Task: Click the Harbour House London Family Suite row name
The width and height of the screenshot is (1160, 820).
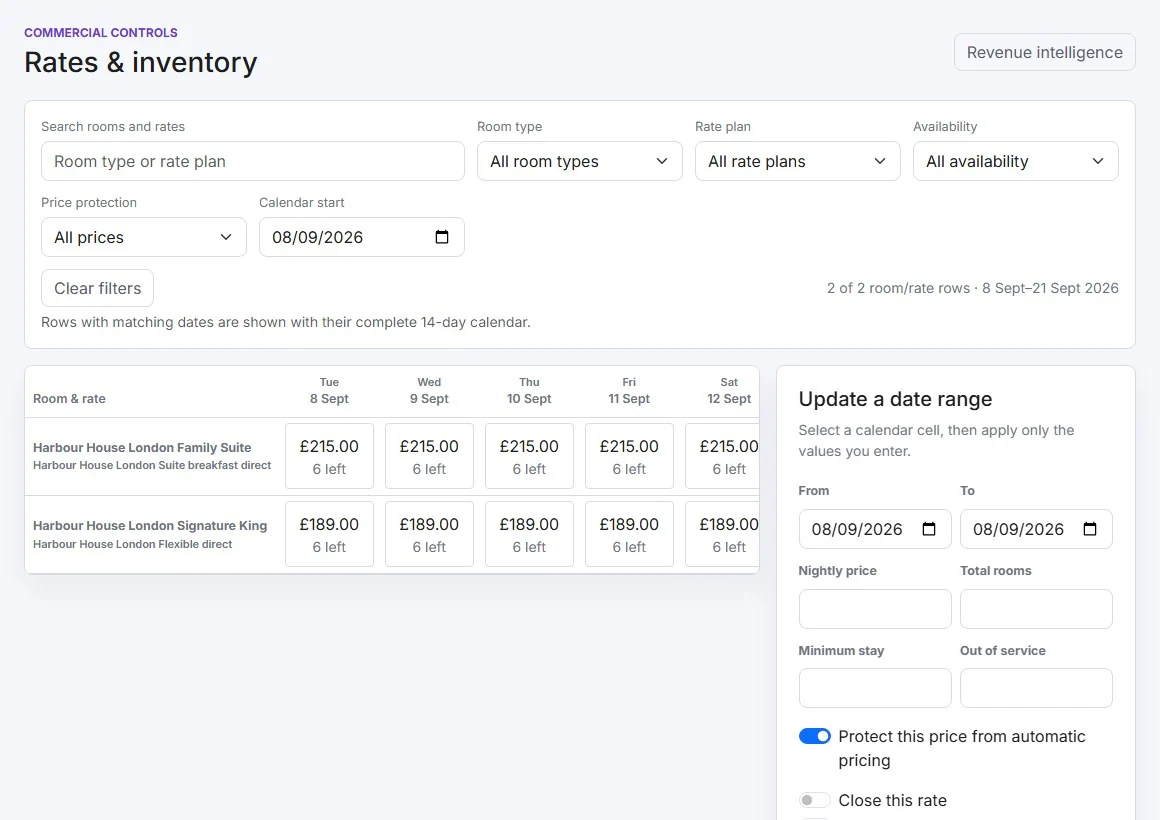Action: point(142,447)
